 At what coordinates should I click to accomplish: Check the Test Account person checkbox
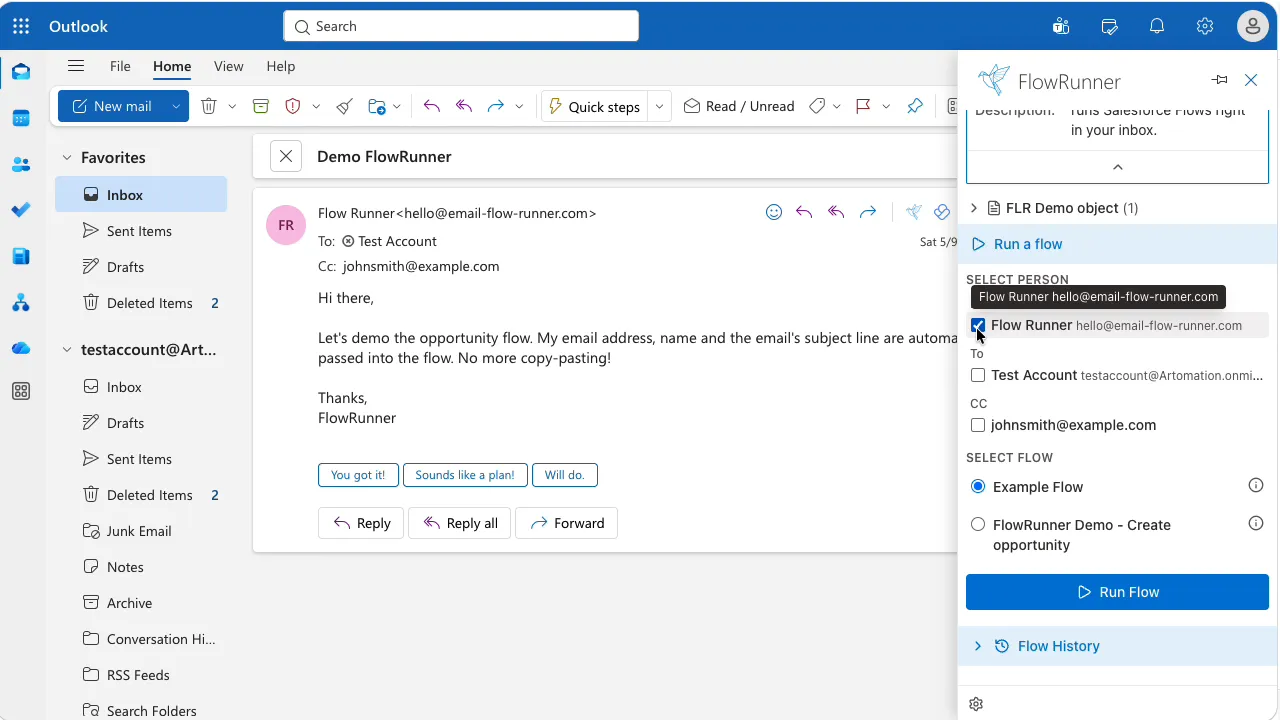coord(978,375)
